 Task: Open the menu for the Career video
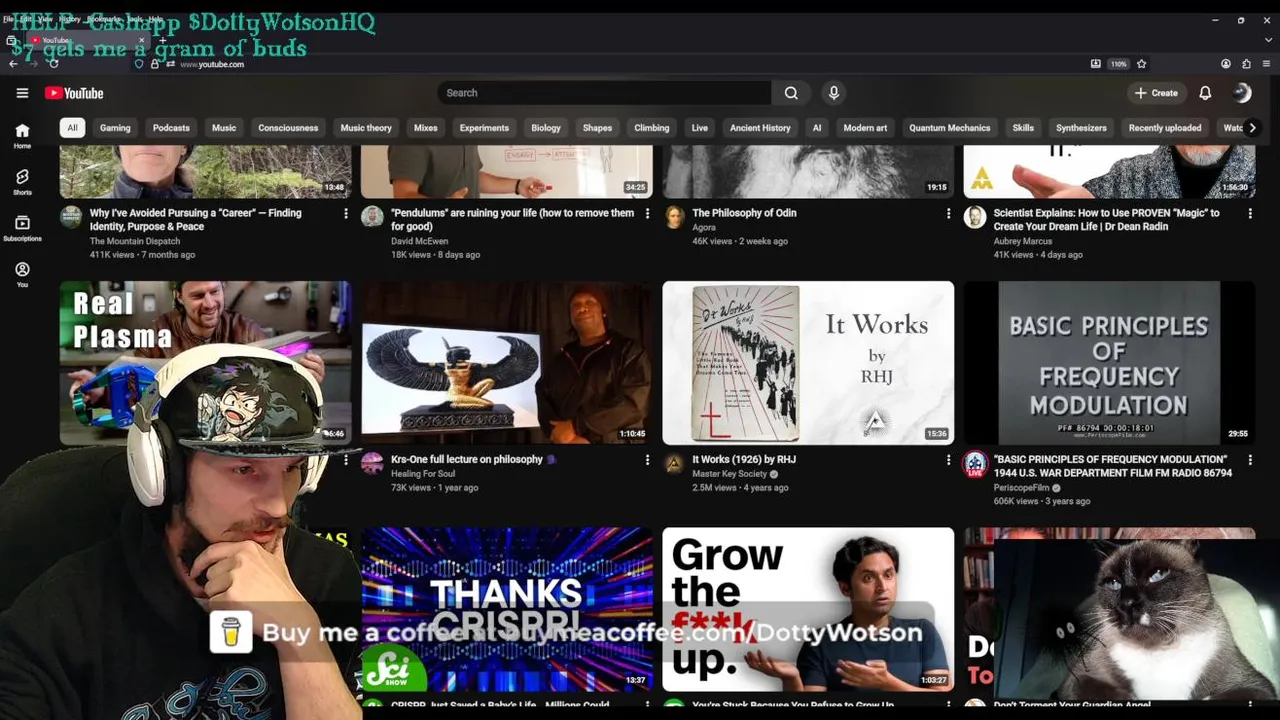tap(346, 213)
